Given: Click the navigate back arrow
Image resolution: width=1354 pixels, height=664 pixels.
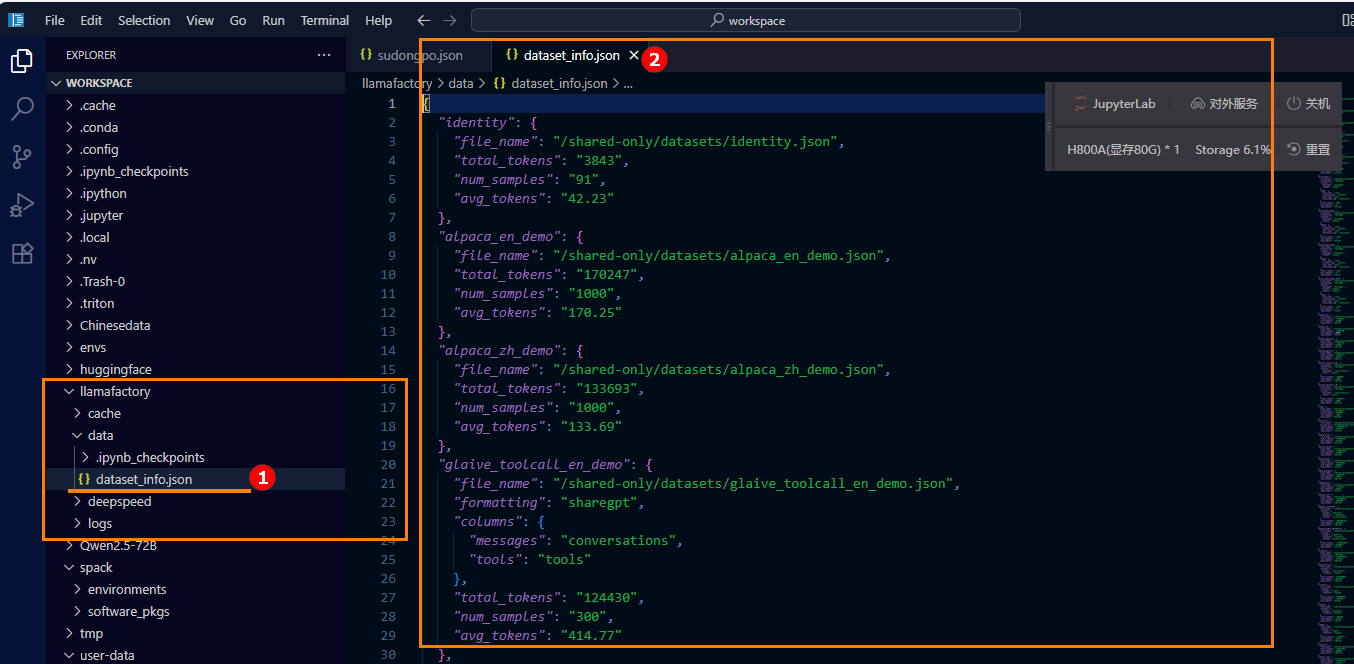Looking at the screenshot, I should (424, 20).
